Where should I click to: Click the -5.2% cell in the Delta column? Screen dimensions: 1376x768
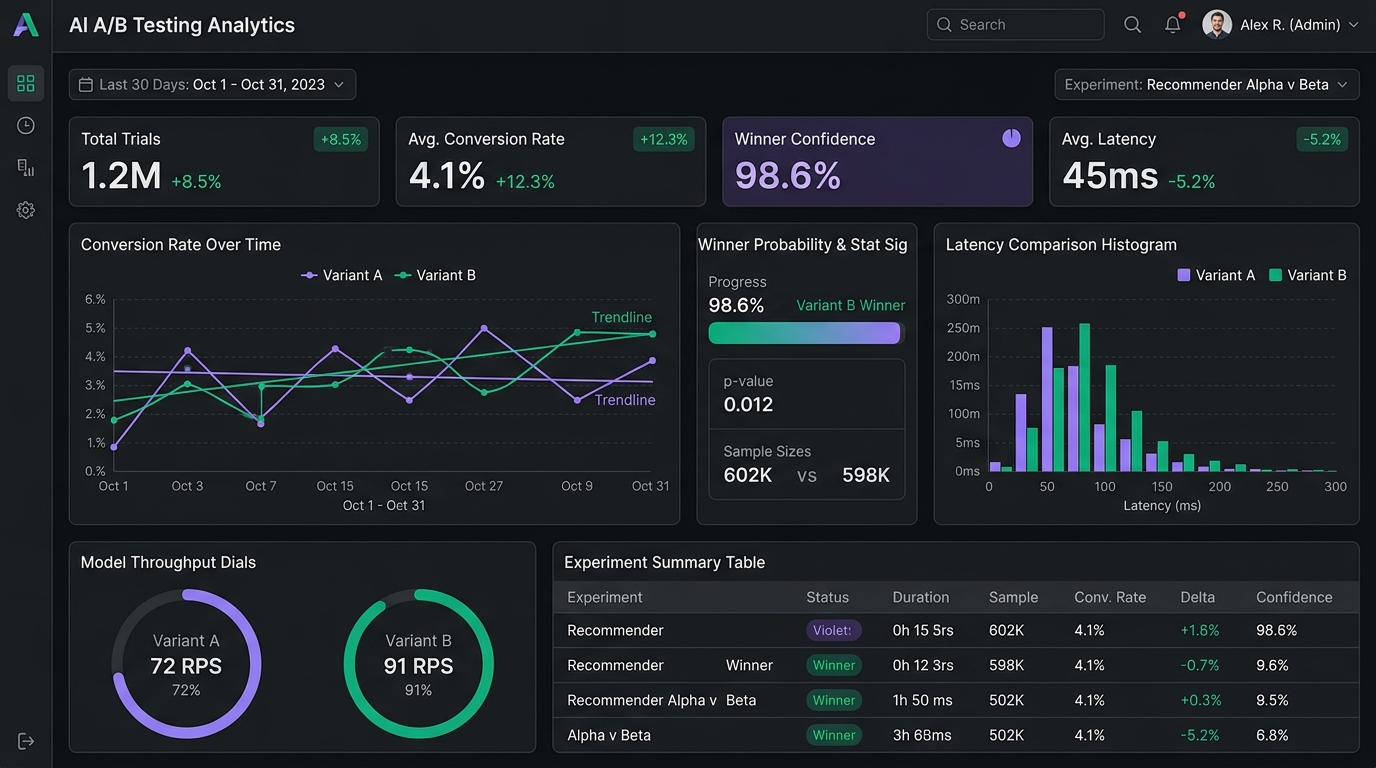click(x=1200, y=735)
